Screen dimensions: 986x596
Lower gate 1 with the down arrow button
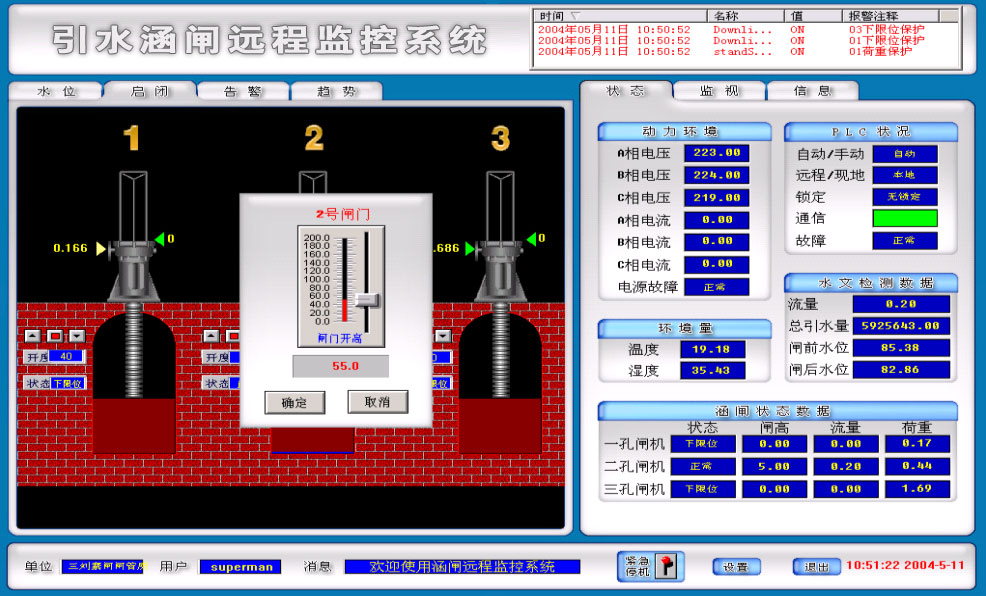pyautogui.click(x=77, y=336)
